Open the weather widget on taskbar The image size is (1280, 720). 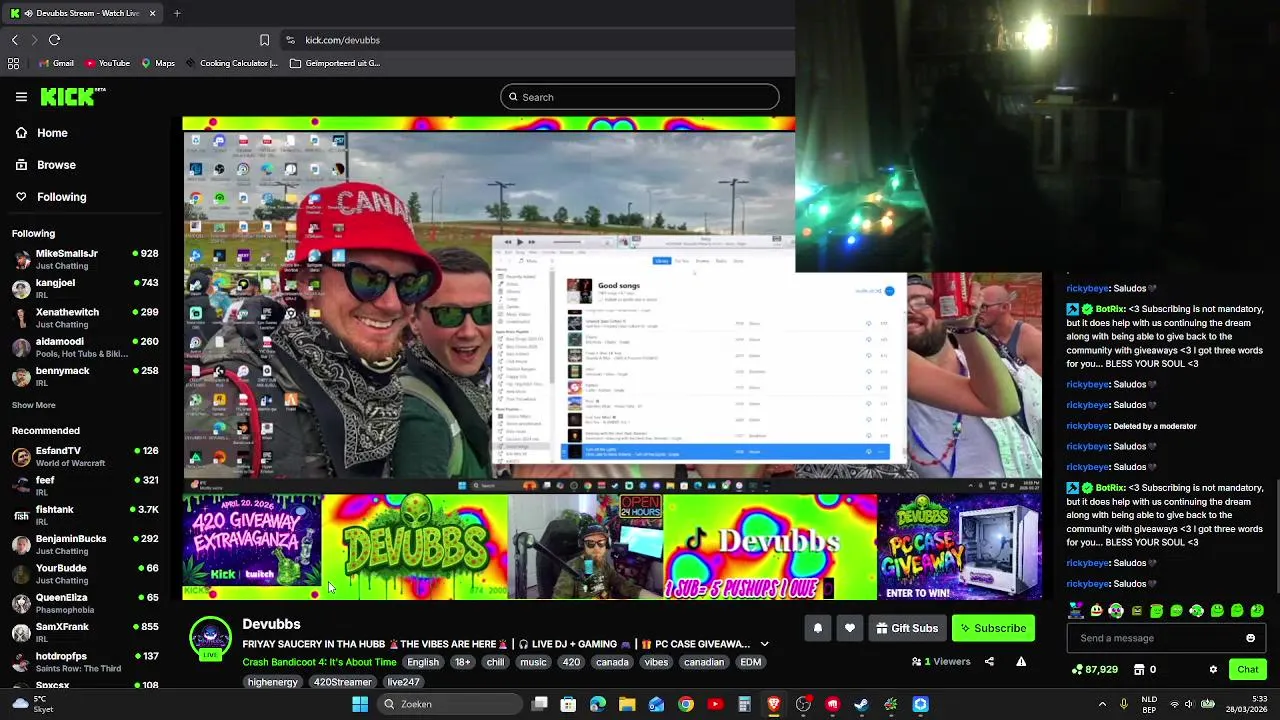(x=32, y=704)
